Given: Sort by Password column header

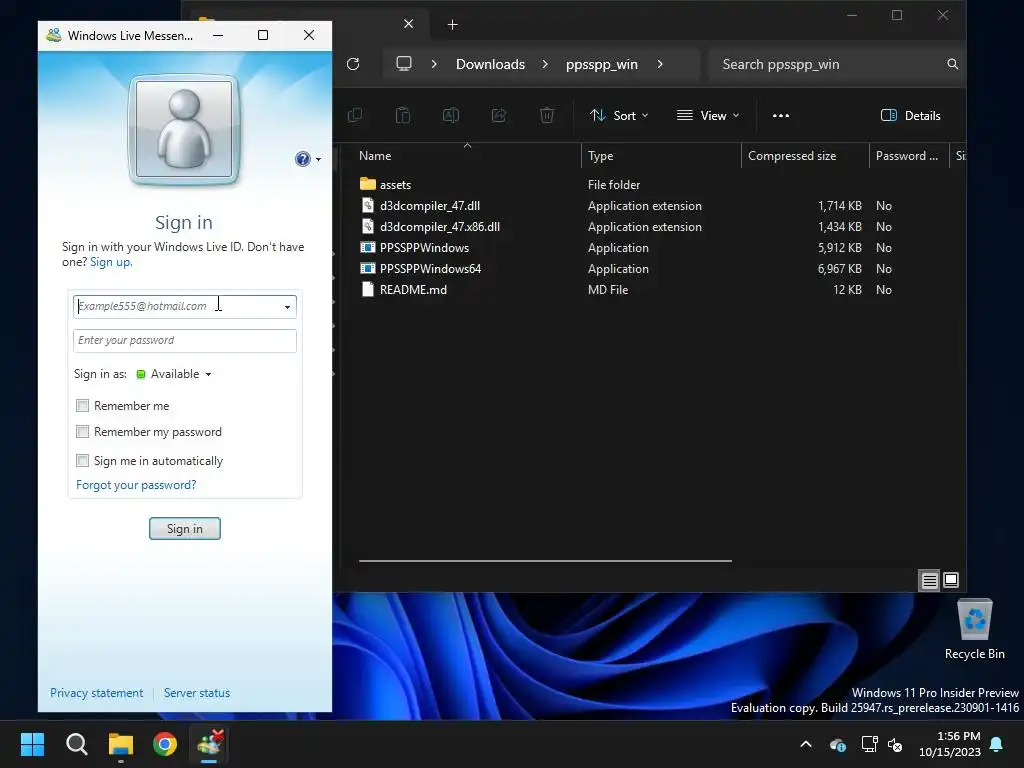Looking at the screenshot, I should [x=908, y=155].
